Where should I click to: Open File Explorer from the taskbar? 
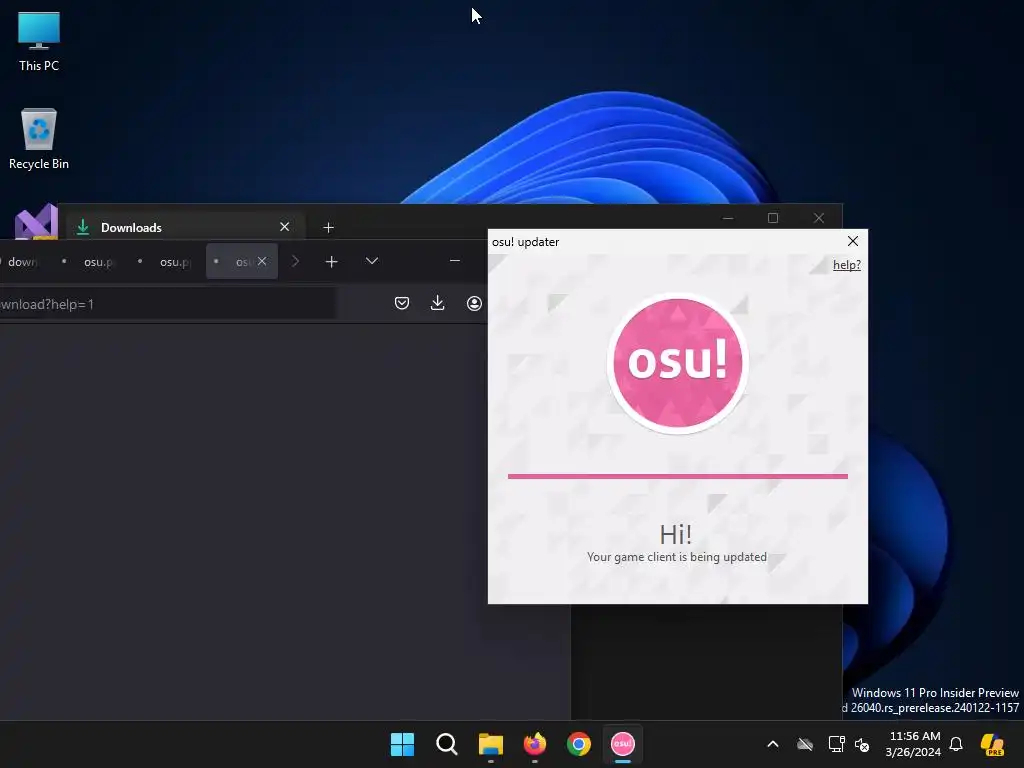tap(490, 744)
